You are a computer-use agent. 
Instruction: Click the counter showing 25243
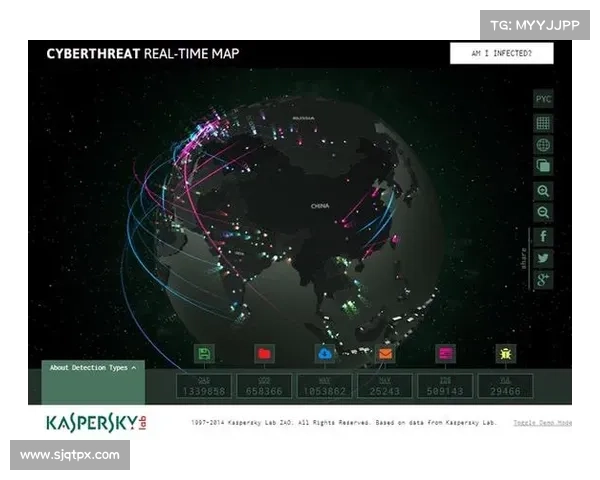(385, 386)
